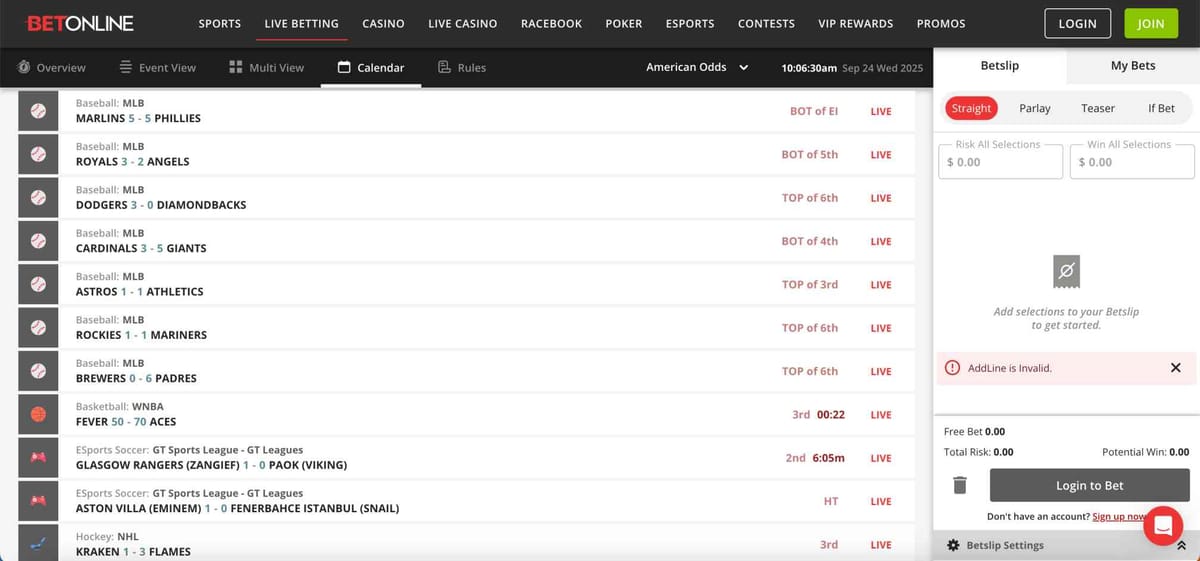Image resolution: width=1200 pixels, height=561 pixels.
Task: Click the esports controller icon for Aston Villa match
Action: (x=38, y=500)
